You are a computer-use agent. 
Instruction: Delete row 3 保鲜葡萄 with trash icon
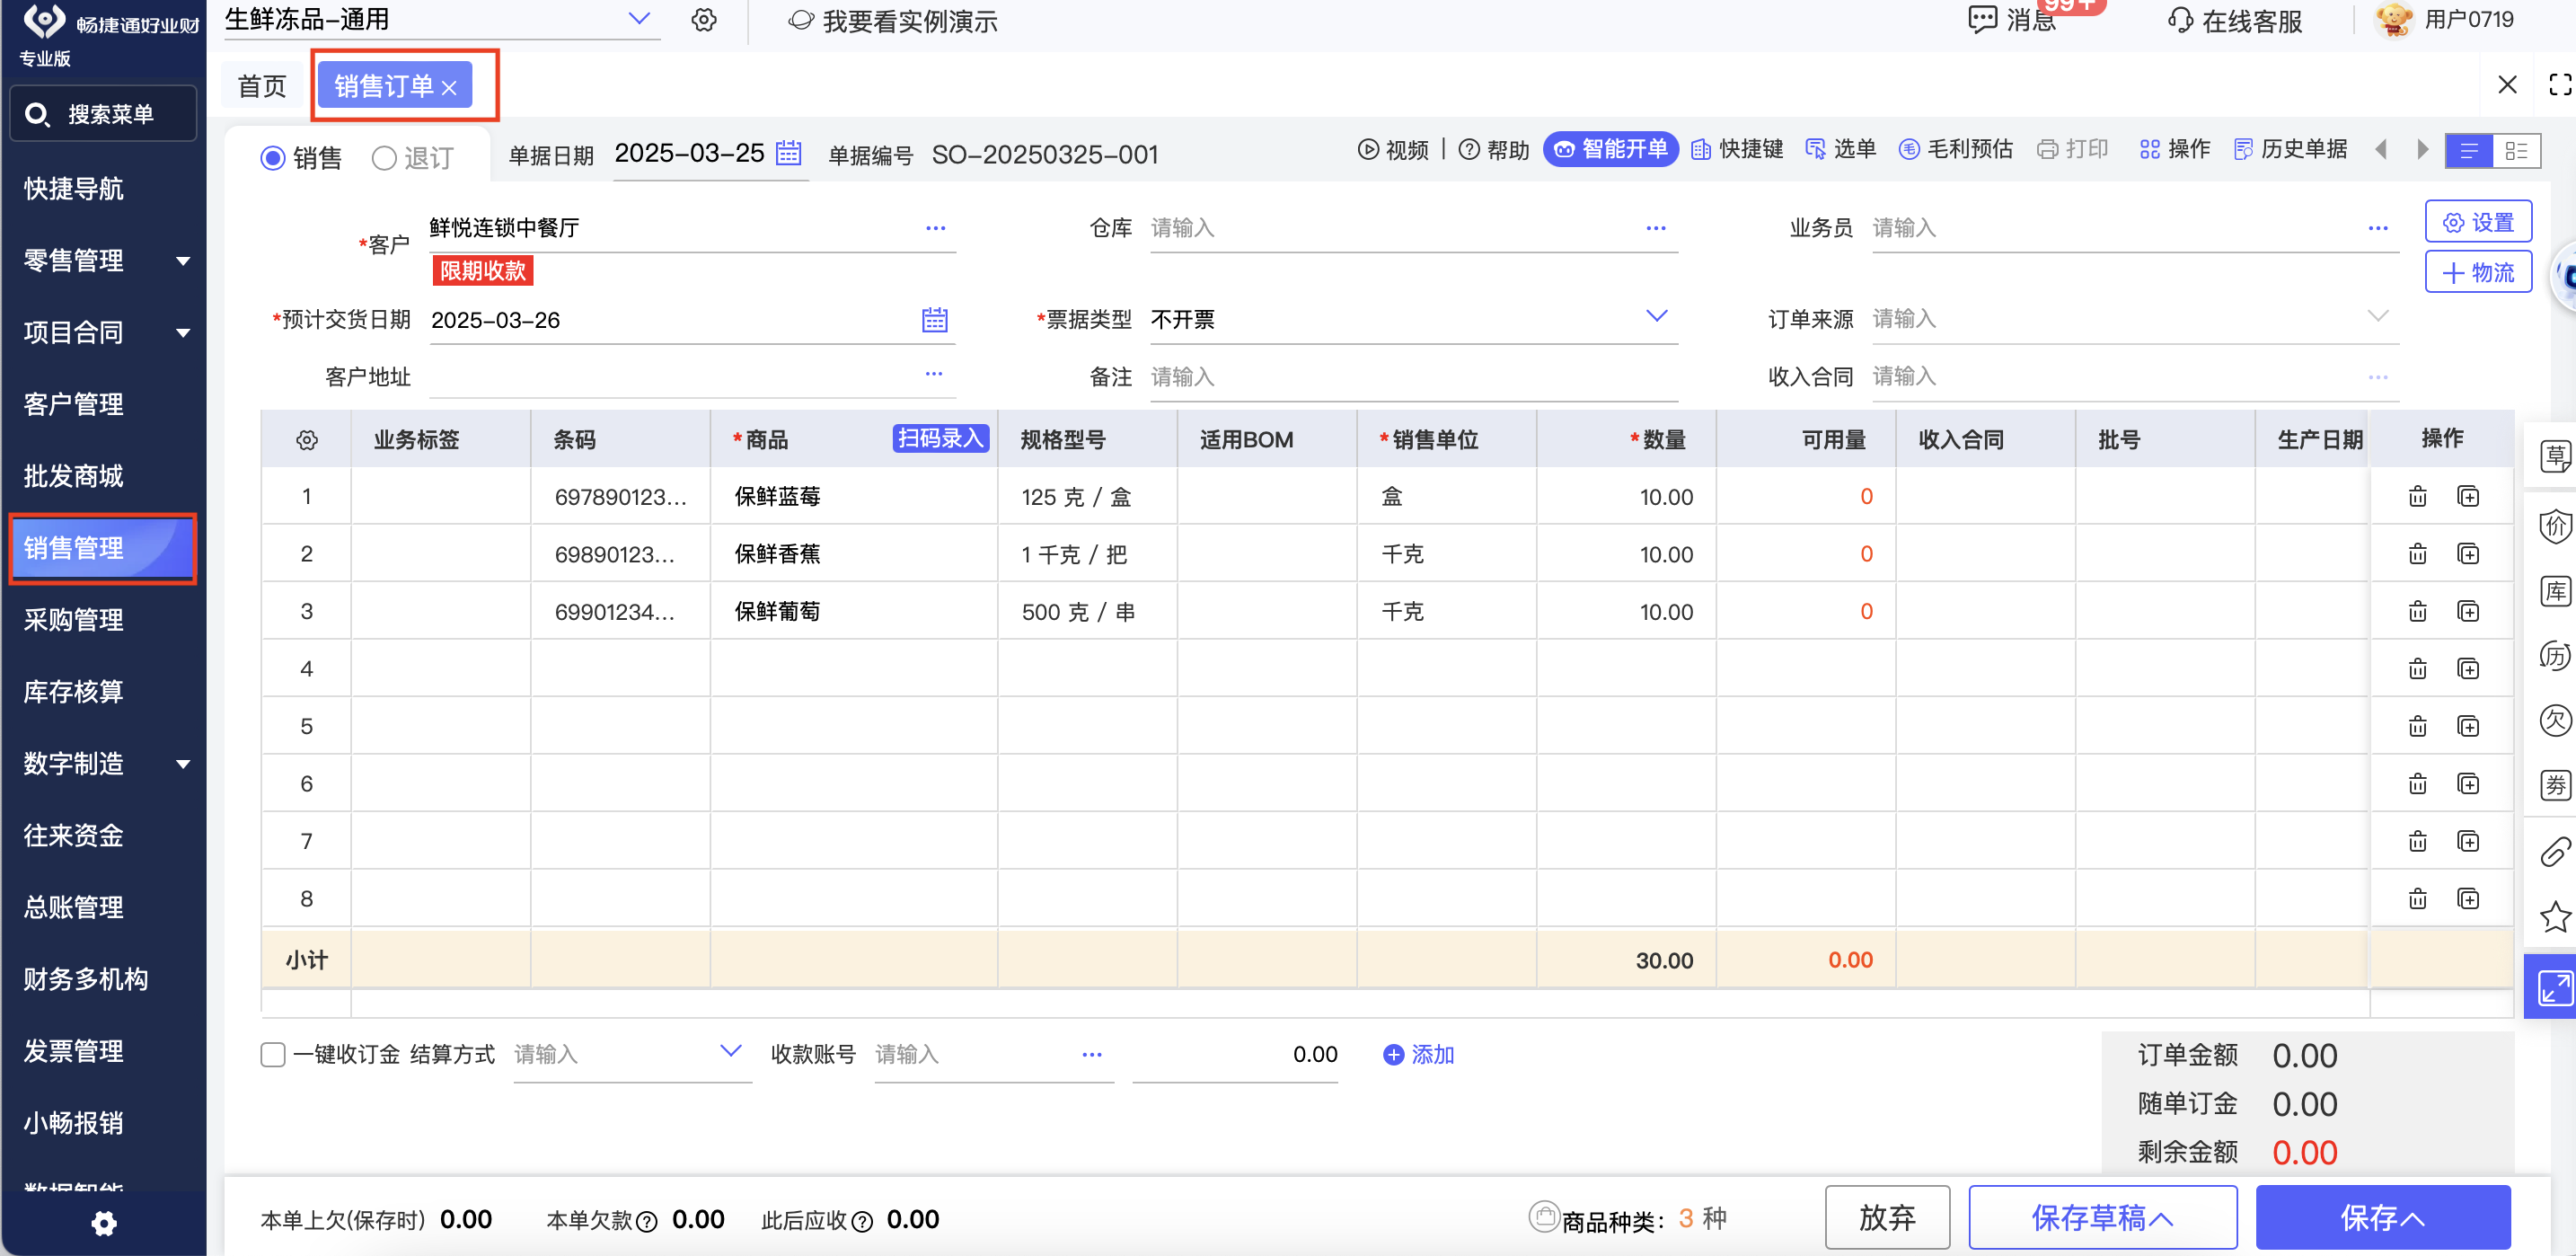[x=2417, y=611]
